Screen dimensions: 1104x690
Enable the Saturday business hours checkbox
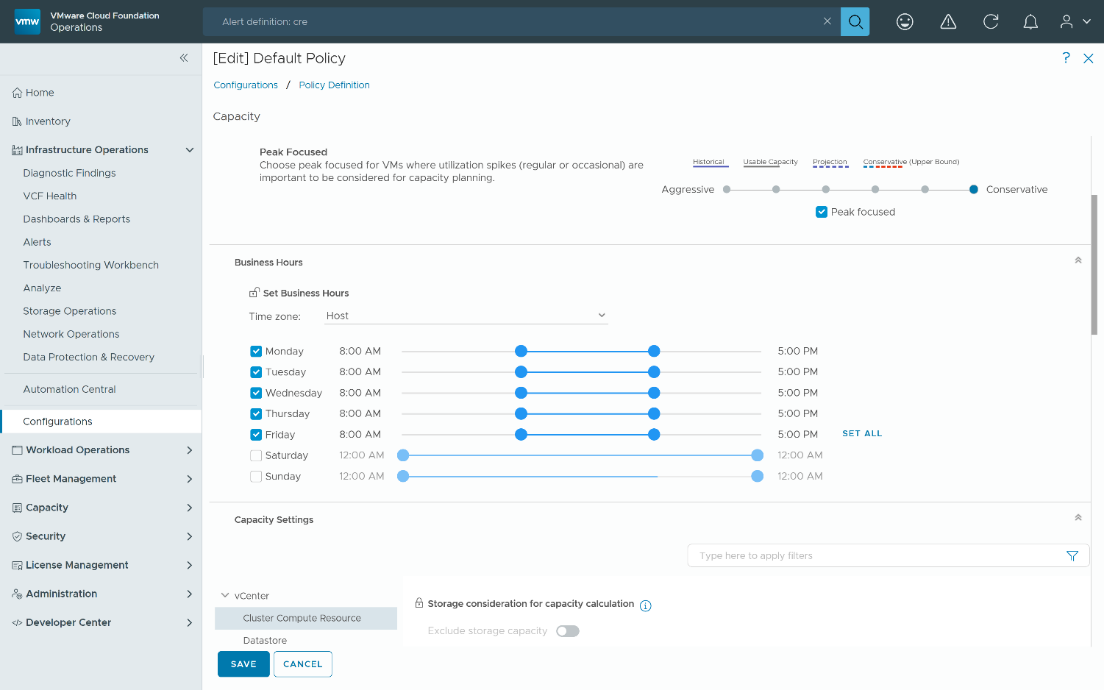click(x=256, y=455)
